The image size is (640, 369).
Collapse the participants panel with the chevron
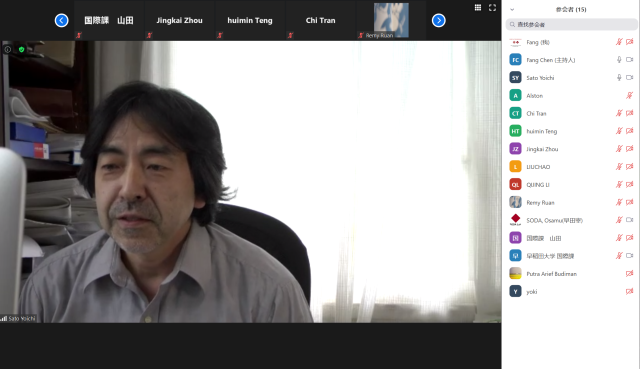(512, 9)
